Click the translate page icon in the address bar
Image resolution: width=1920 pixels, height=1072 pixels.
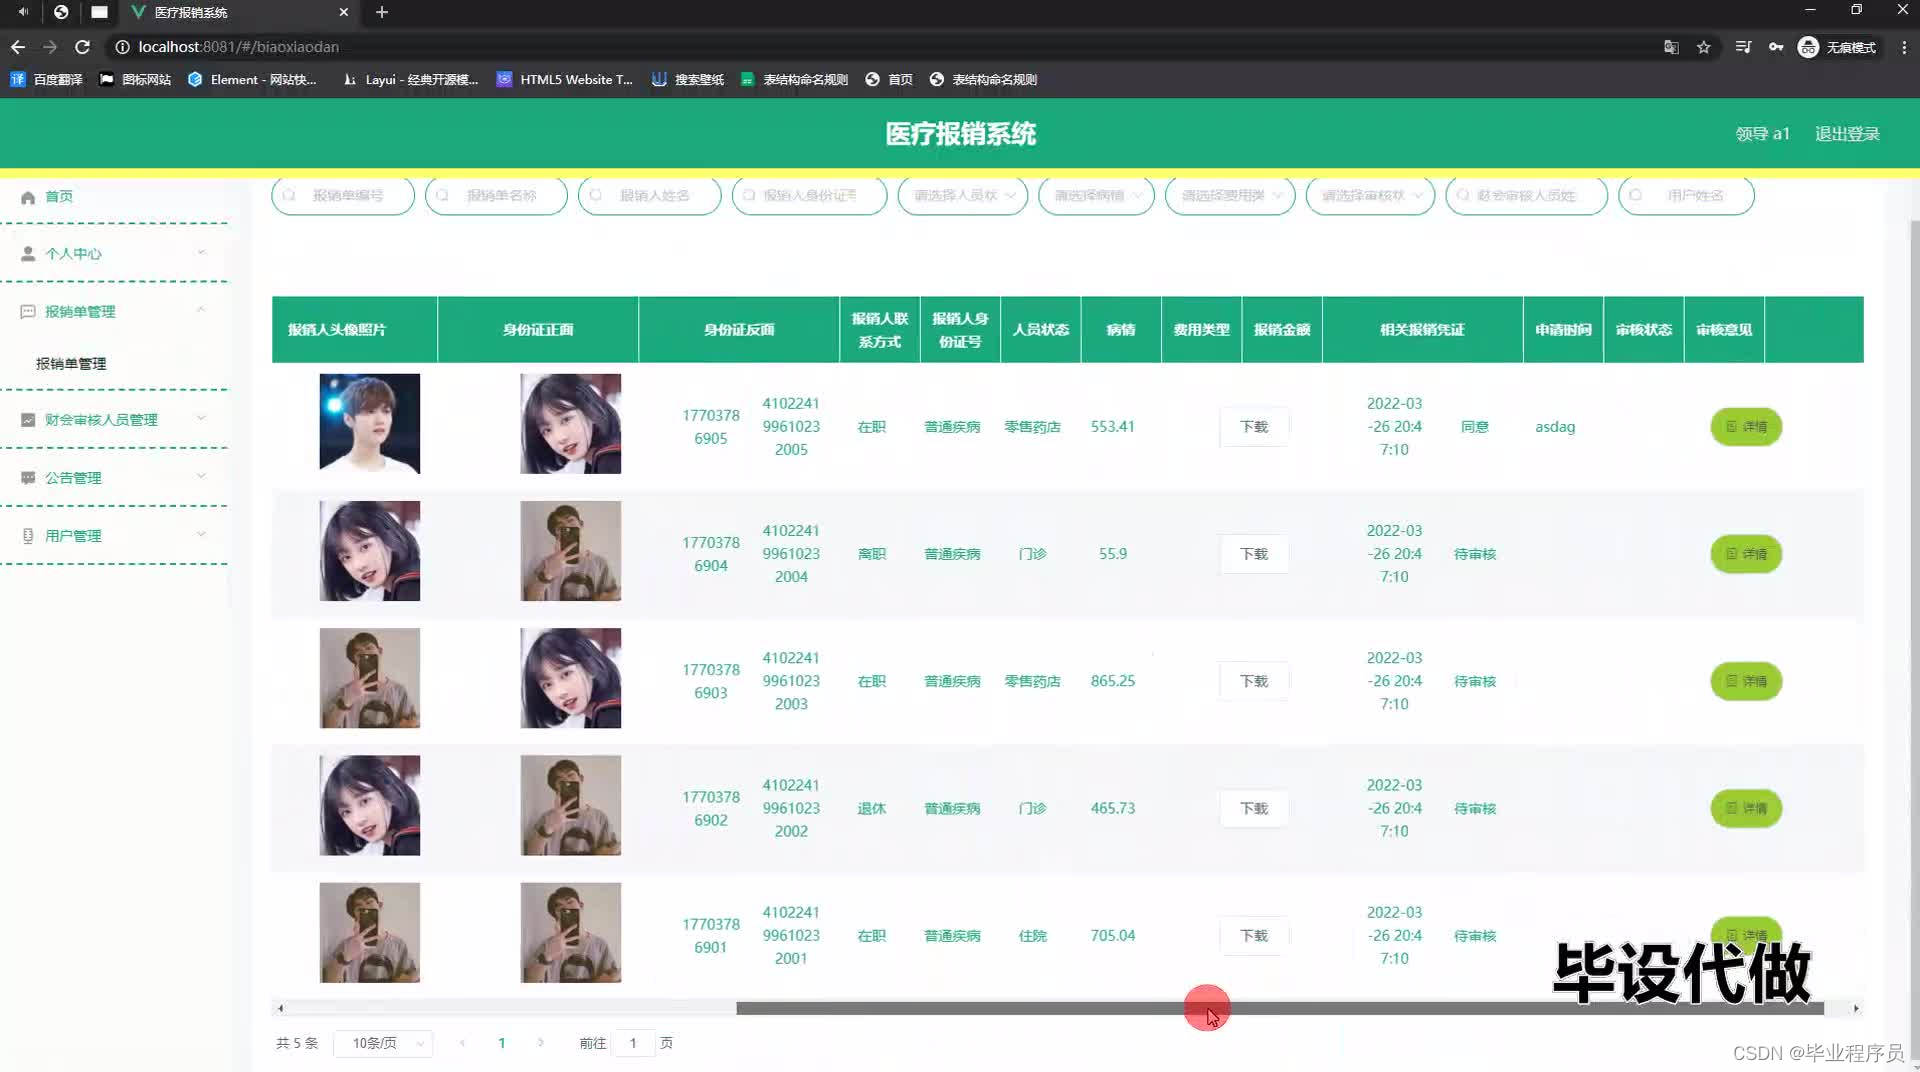1671,47
